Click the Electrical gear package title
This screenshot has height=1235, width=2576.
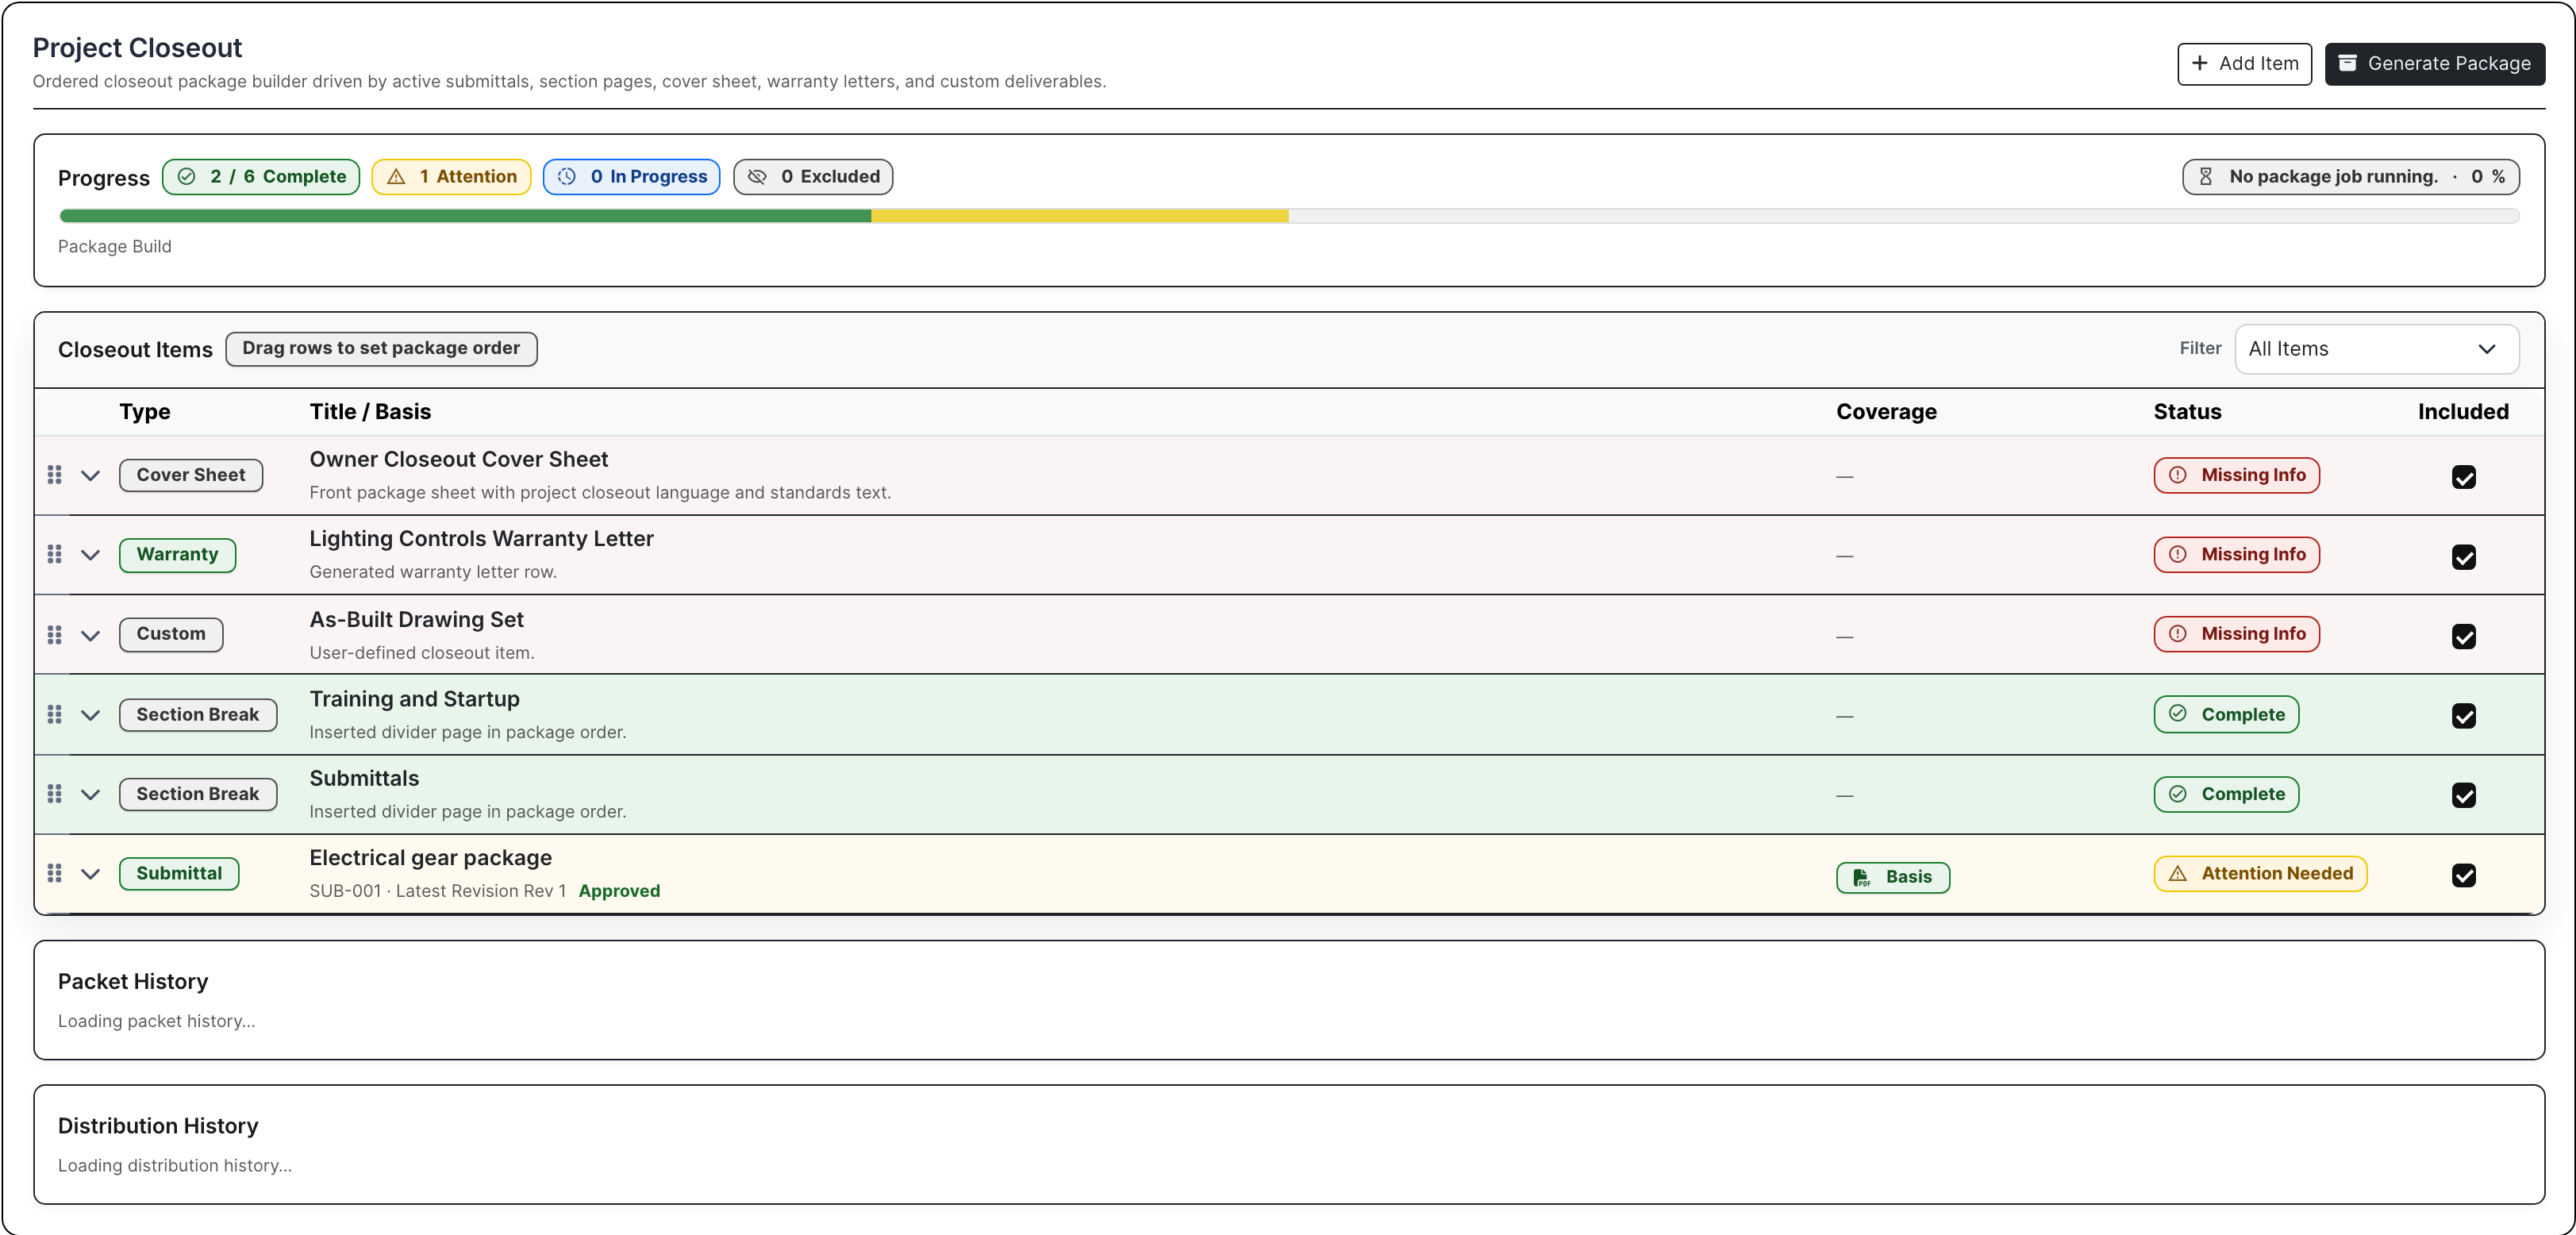pyautogui.click(x=430, y=858)
